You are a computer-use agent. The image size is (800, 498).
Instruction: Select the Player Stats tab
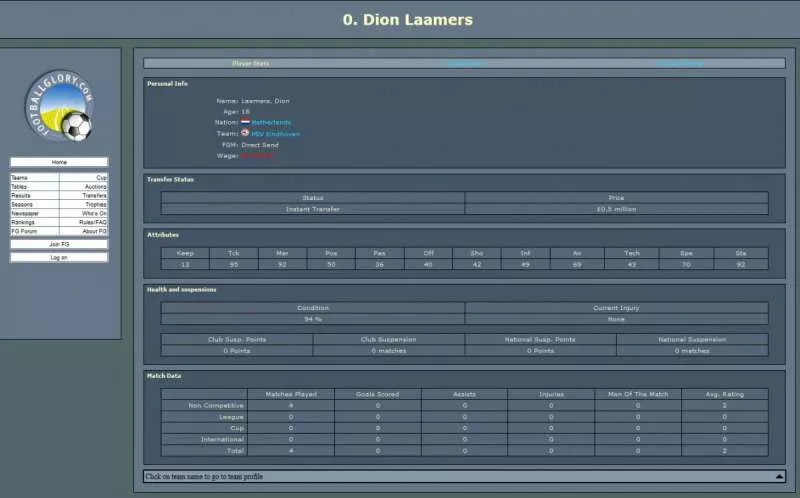click(250, 63)
